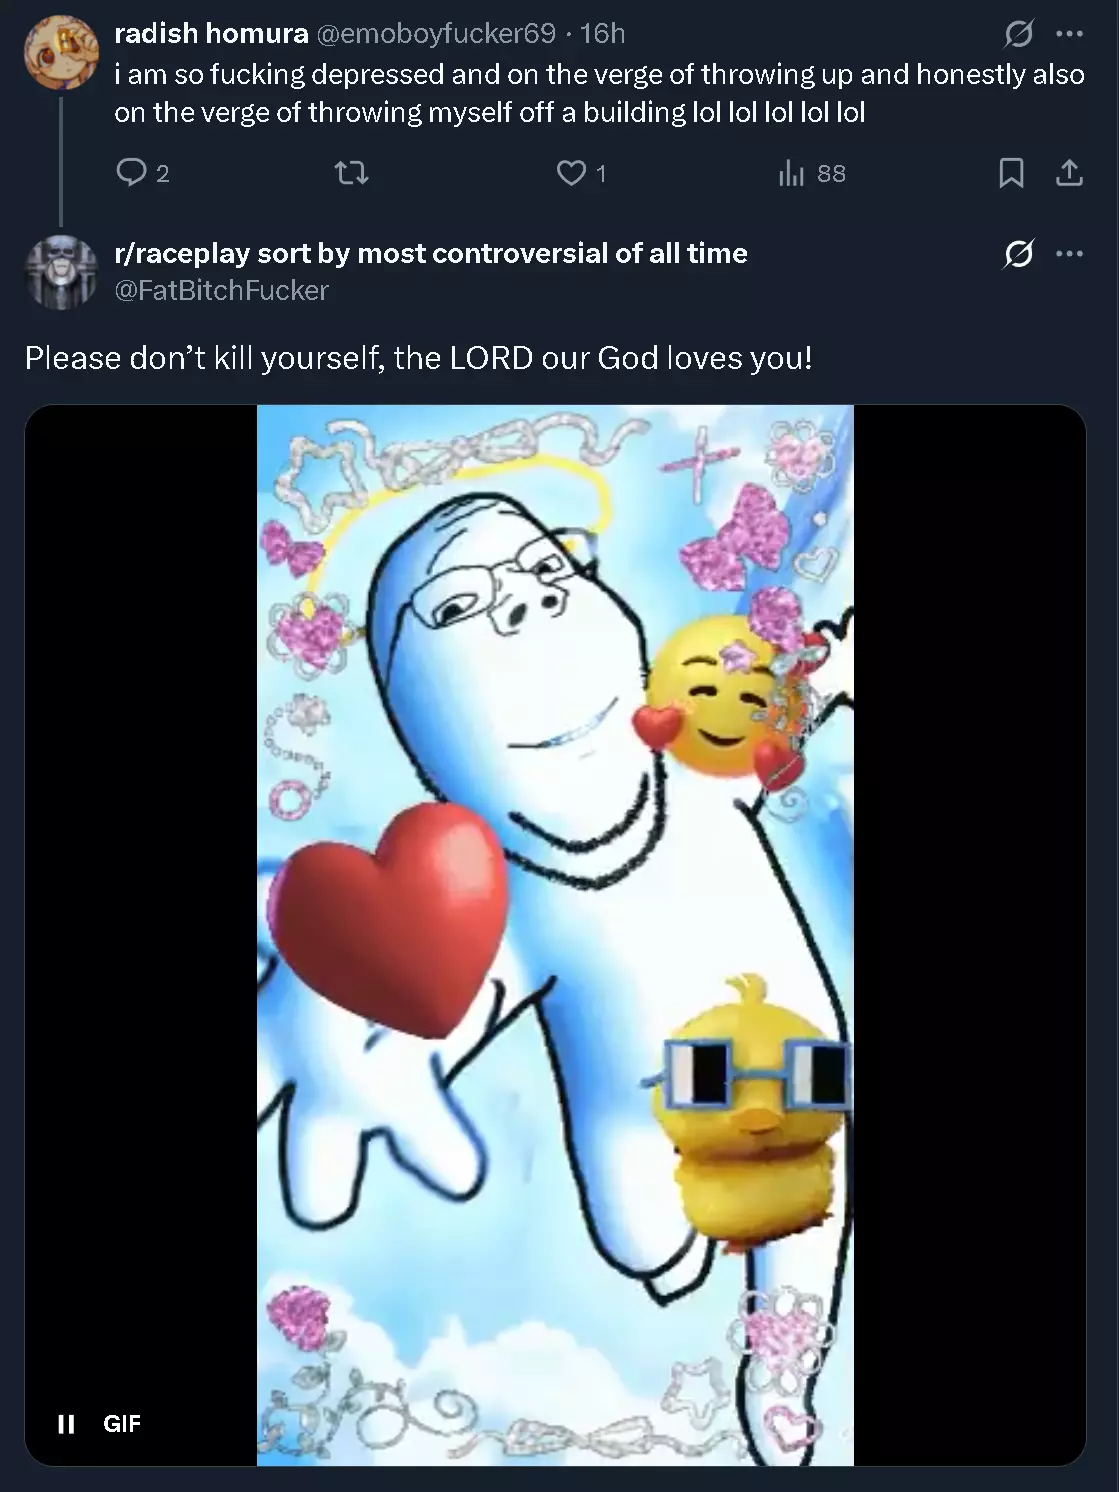This screenshot has height=1492, width=1119.
Task: Open @FatBitchFucker handle link
Action: (221, 290)
